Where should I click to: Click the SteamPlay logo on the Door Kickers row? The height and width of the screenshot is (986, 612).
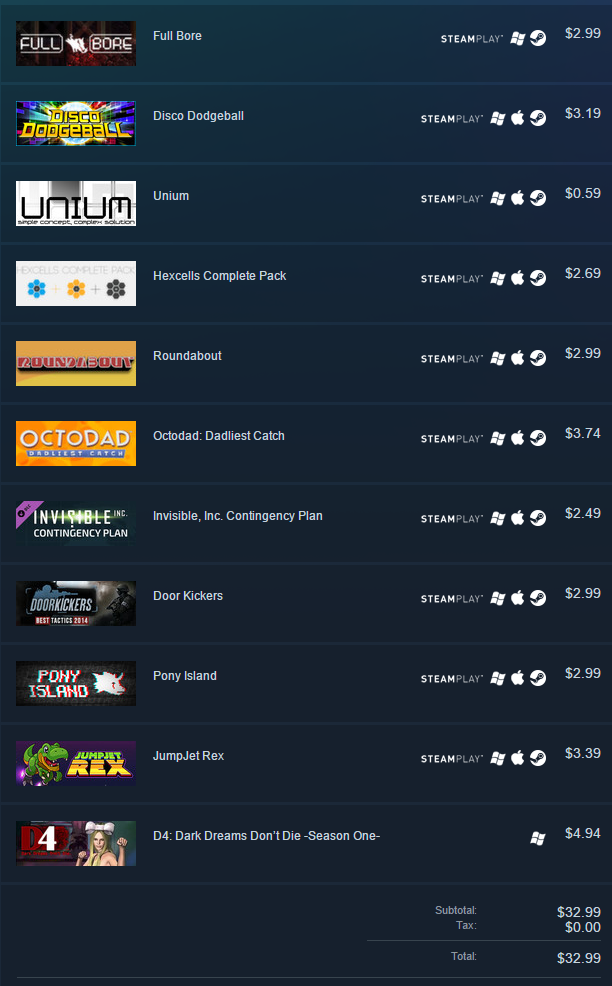(x=452, y=599)
